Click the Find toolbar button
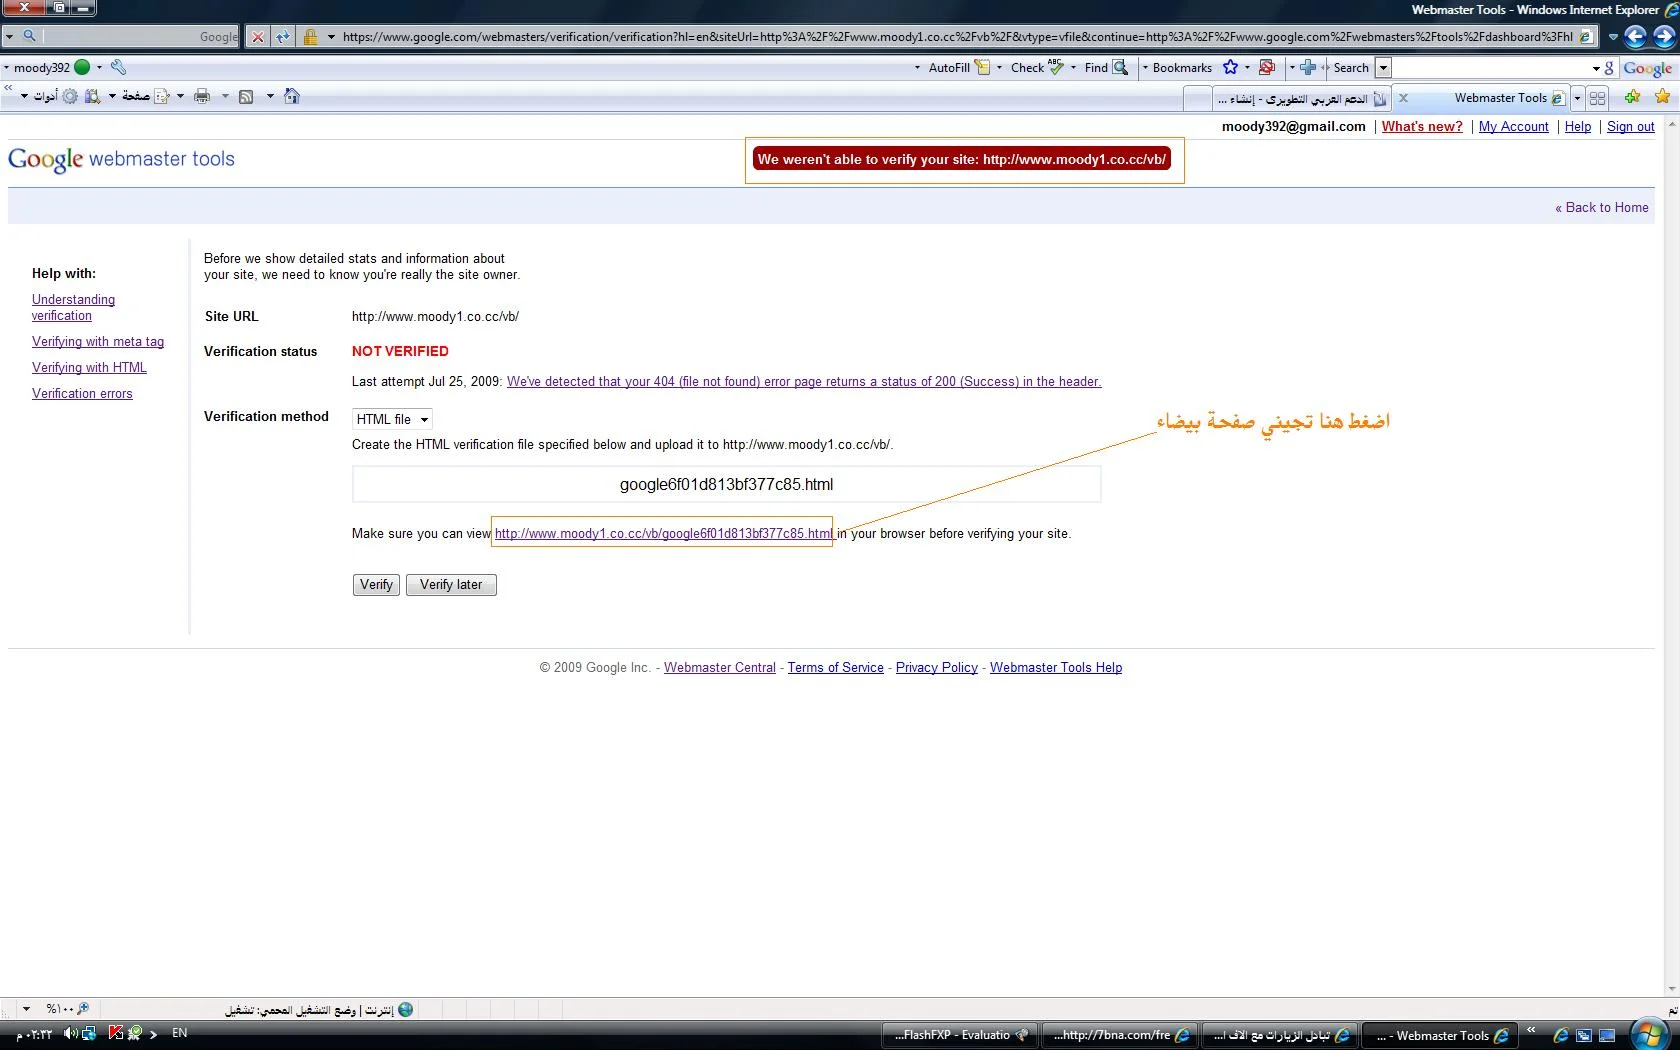This screenshot has width=1680, height=1050. pyautogui.click(x=1106, y=68)
